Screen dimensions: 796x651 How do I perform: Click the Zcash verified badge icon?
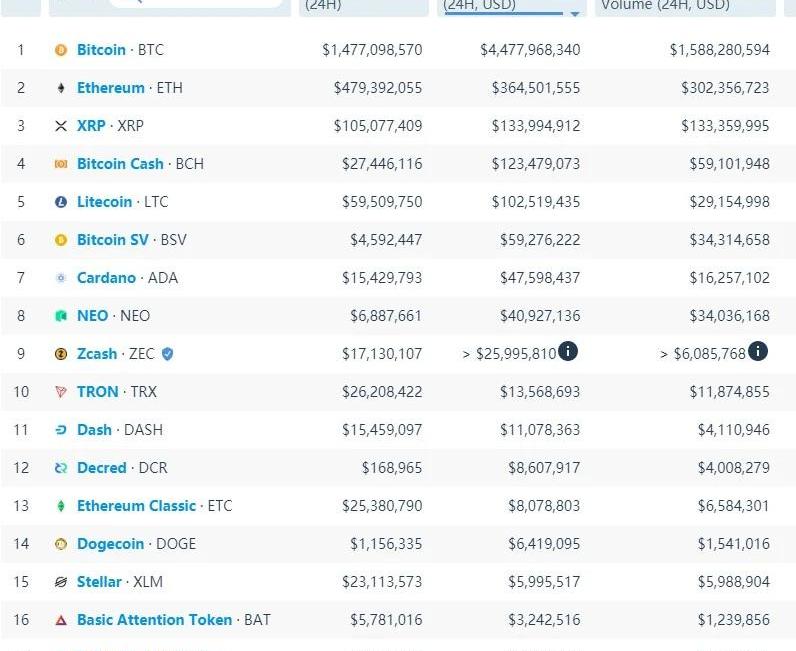(167, 354)
